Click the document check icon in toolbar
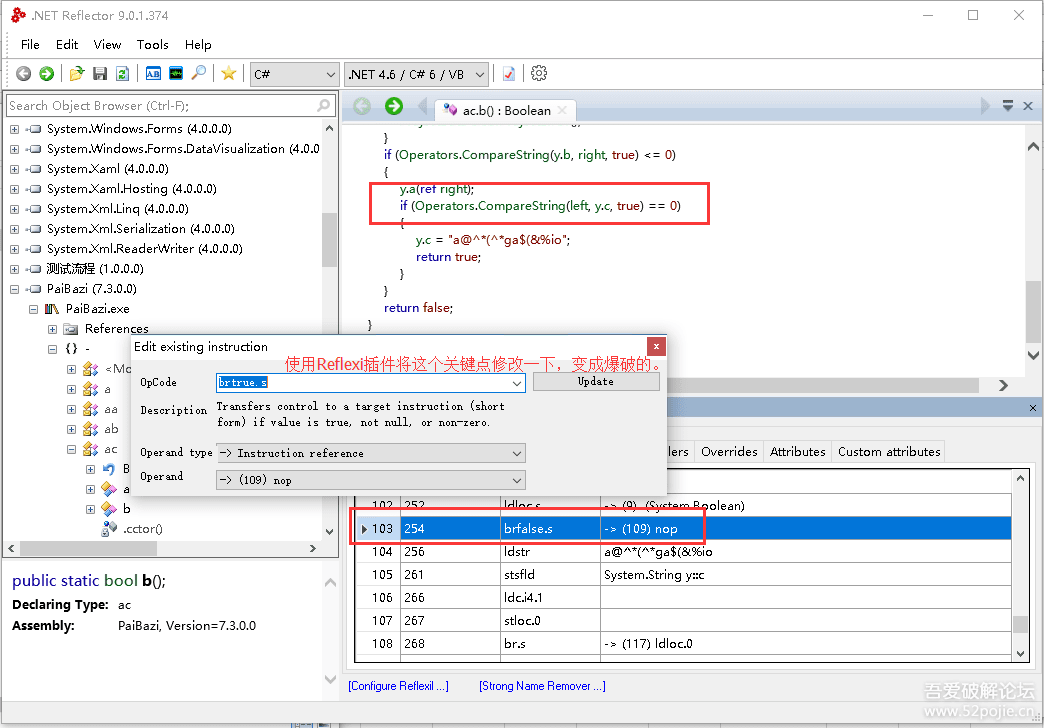 pos(509,73)
